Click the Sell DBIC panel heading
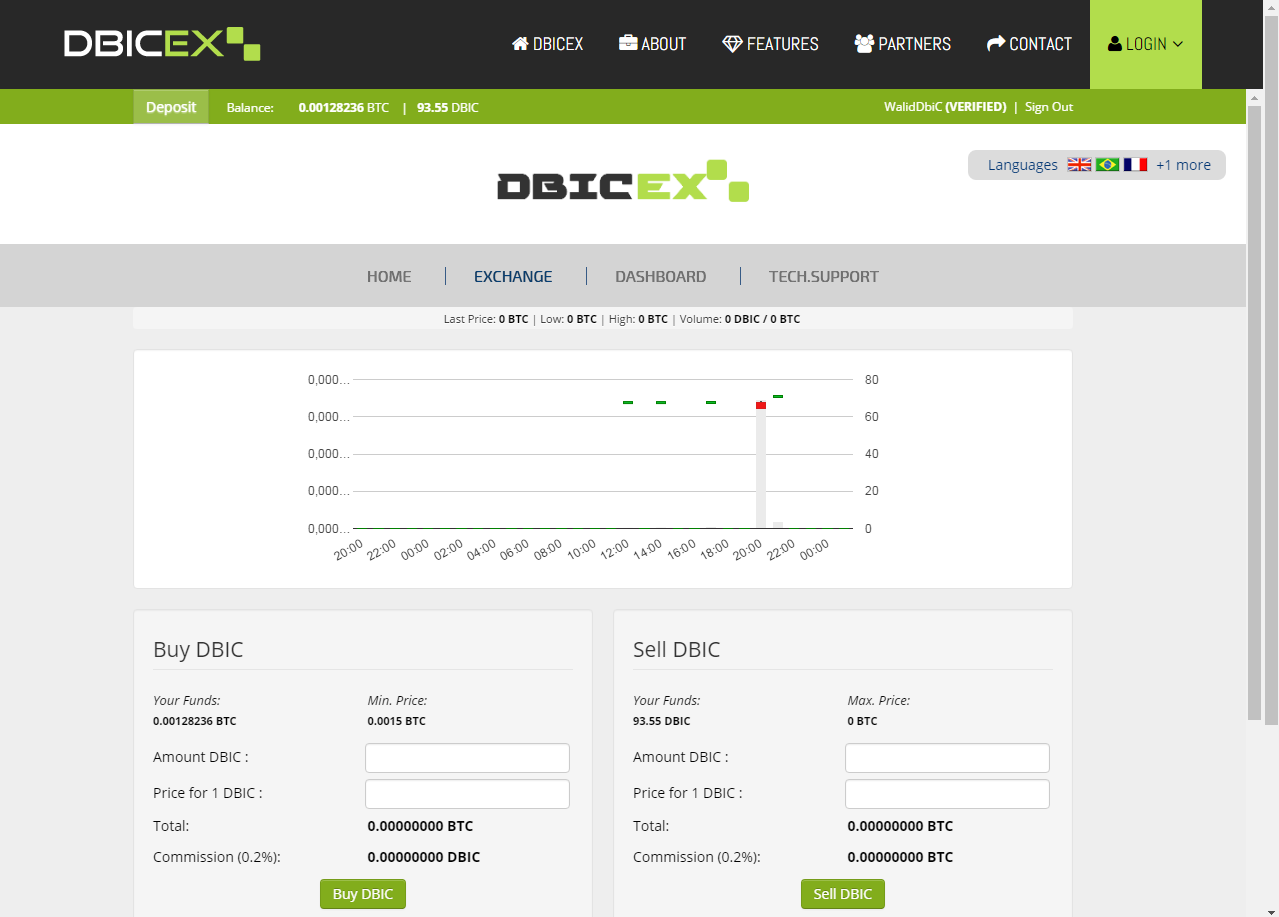 pos(677,649)
